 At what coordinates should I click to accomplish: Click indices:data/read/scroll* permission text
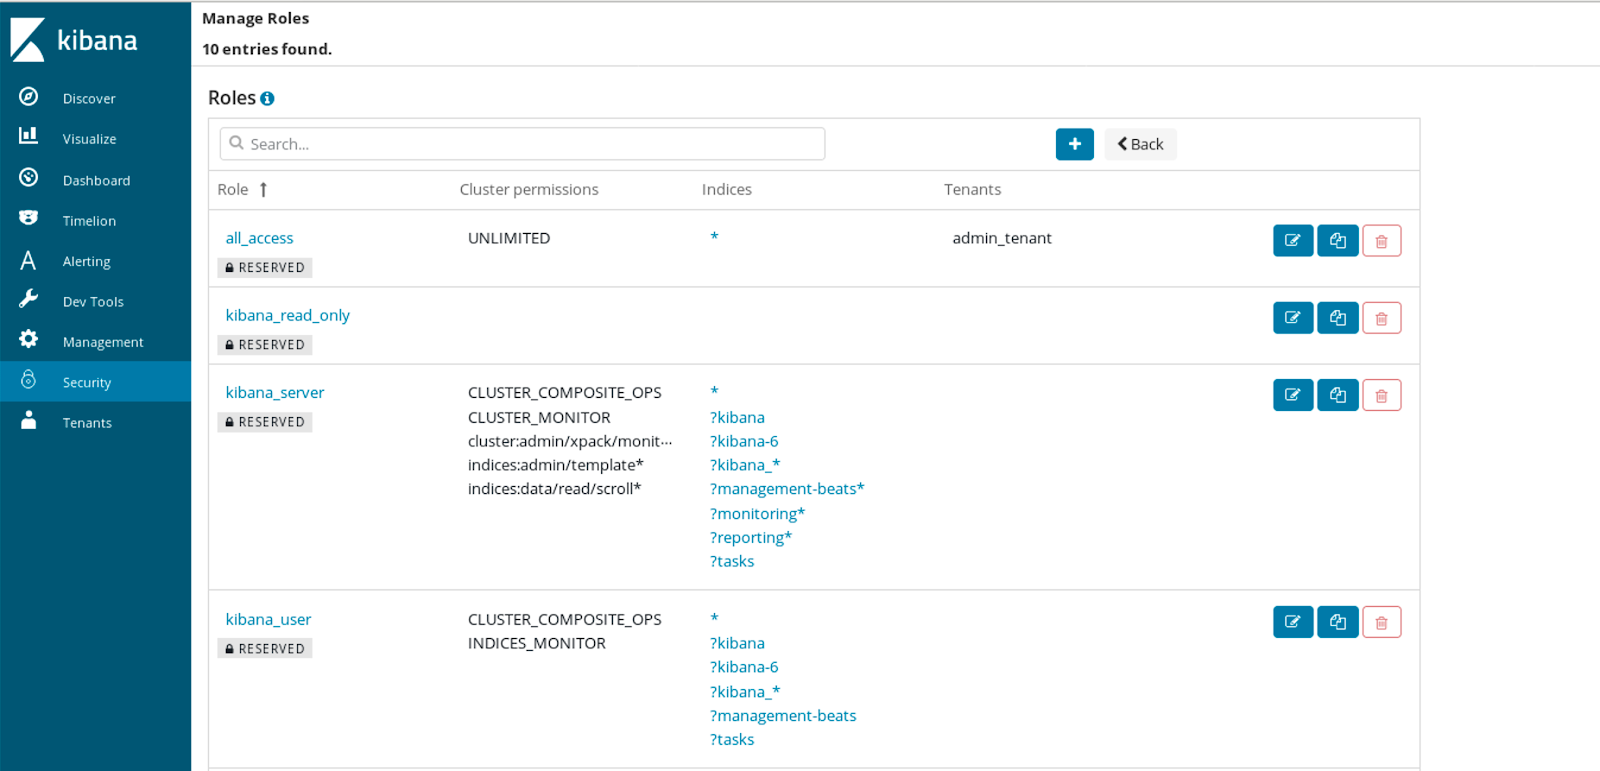tap(554, 489)
